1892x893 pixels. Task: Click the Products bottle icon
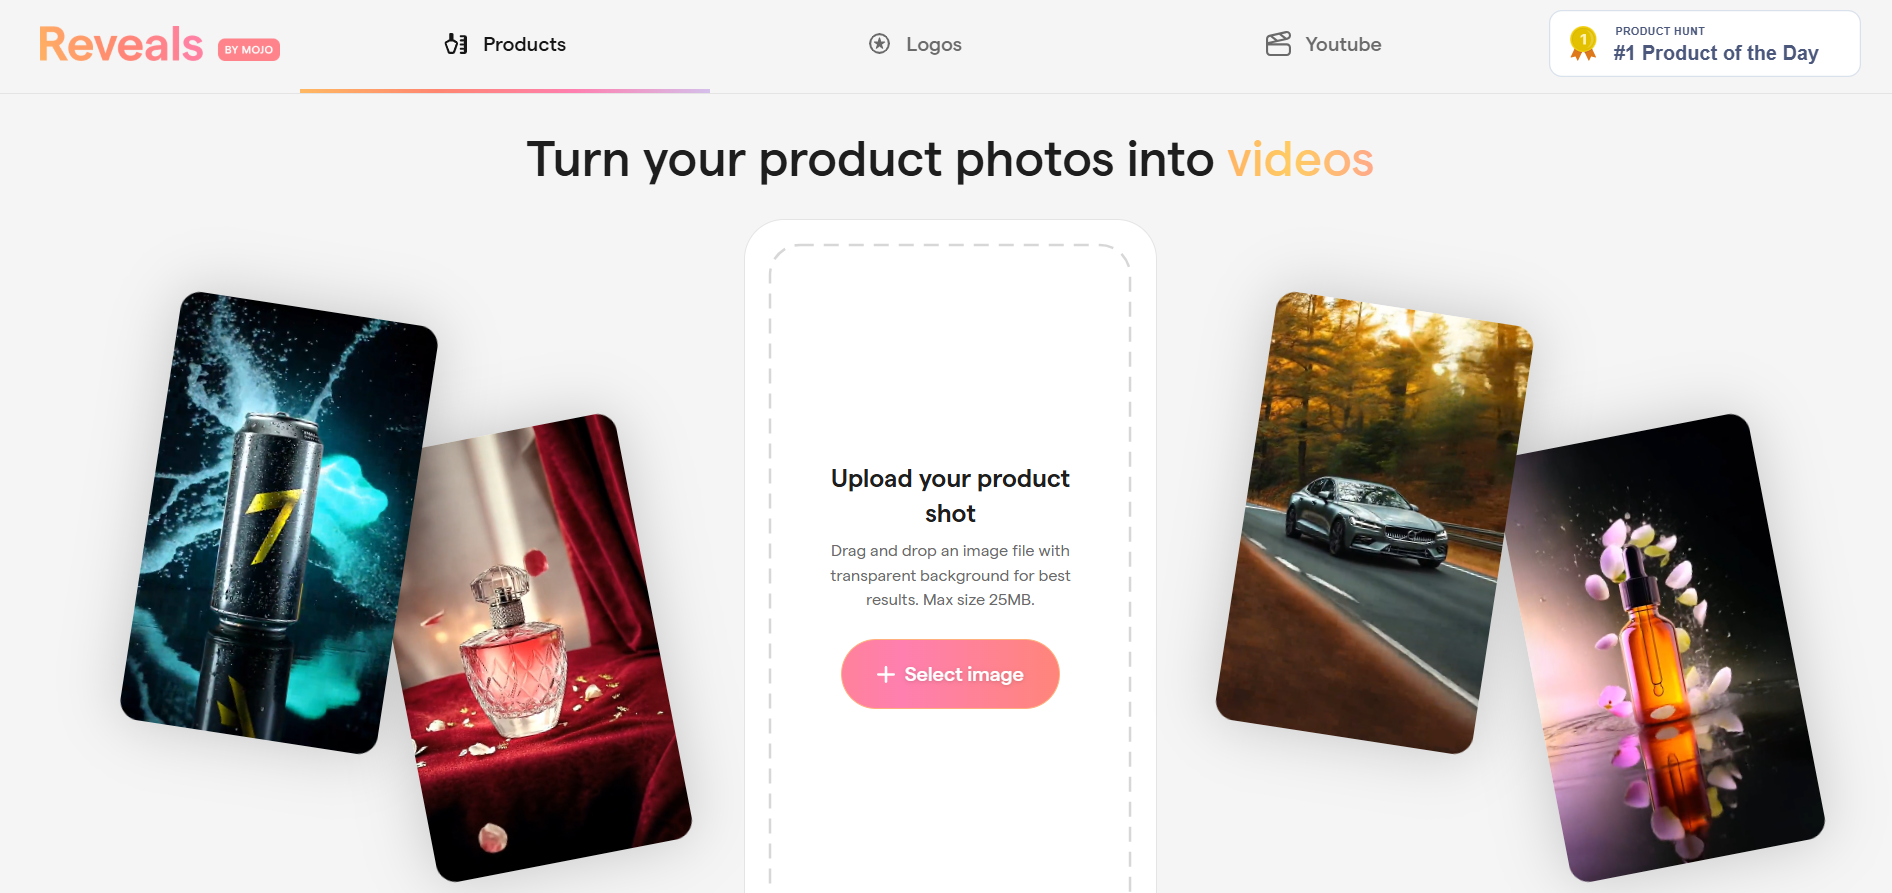tap(456, 44)
